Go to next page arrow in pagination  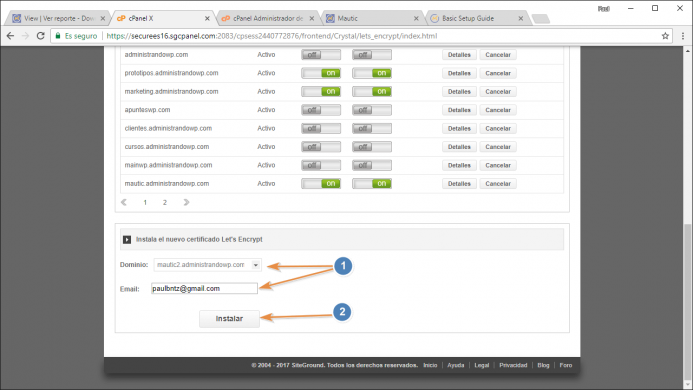click(186, 202)
